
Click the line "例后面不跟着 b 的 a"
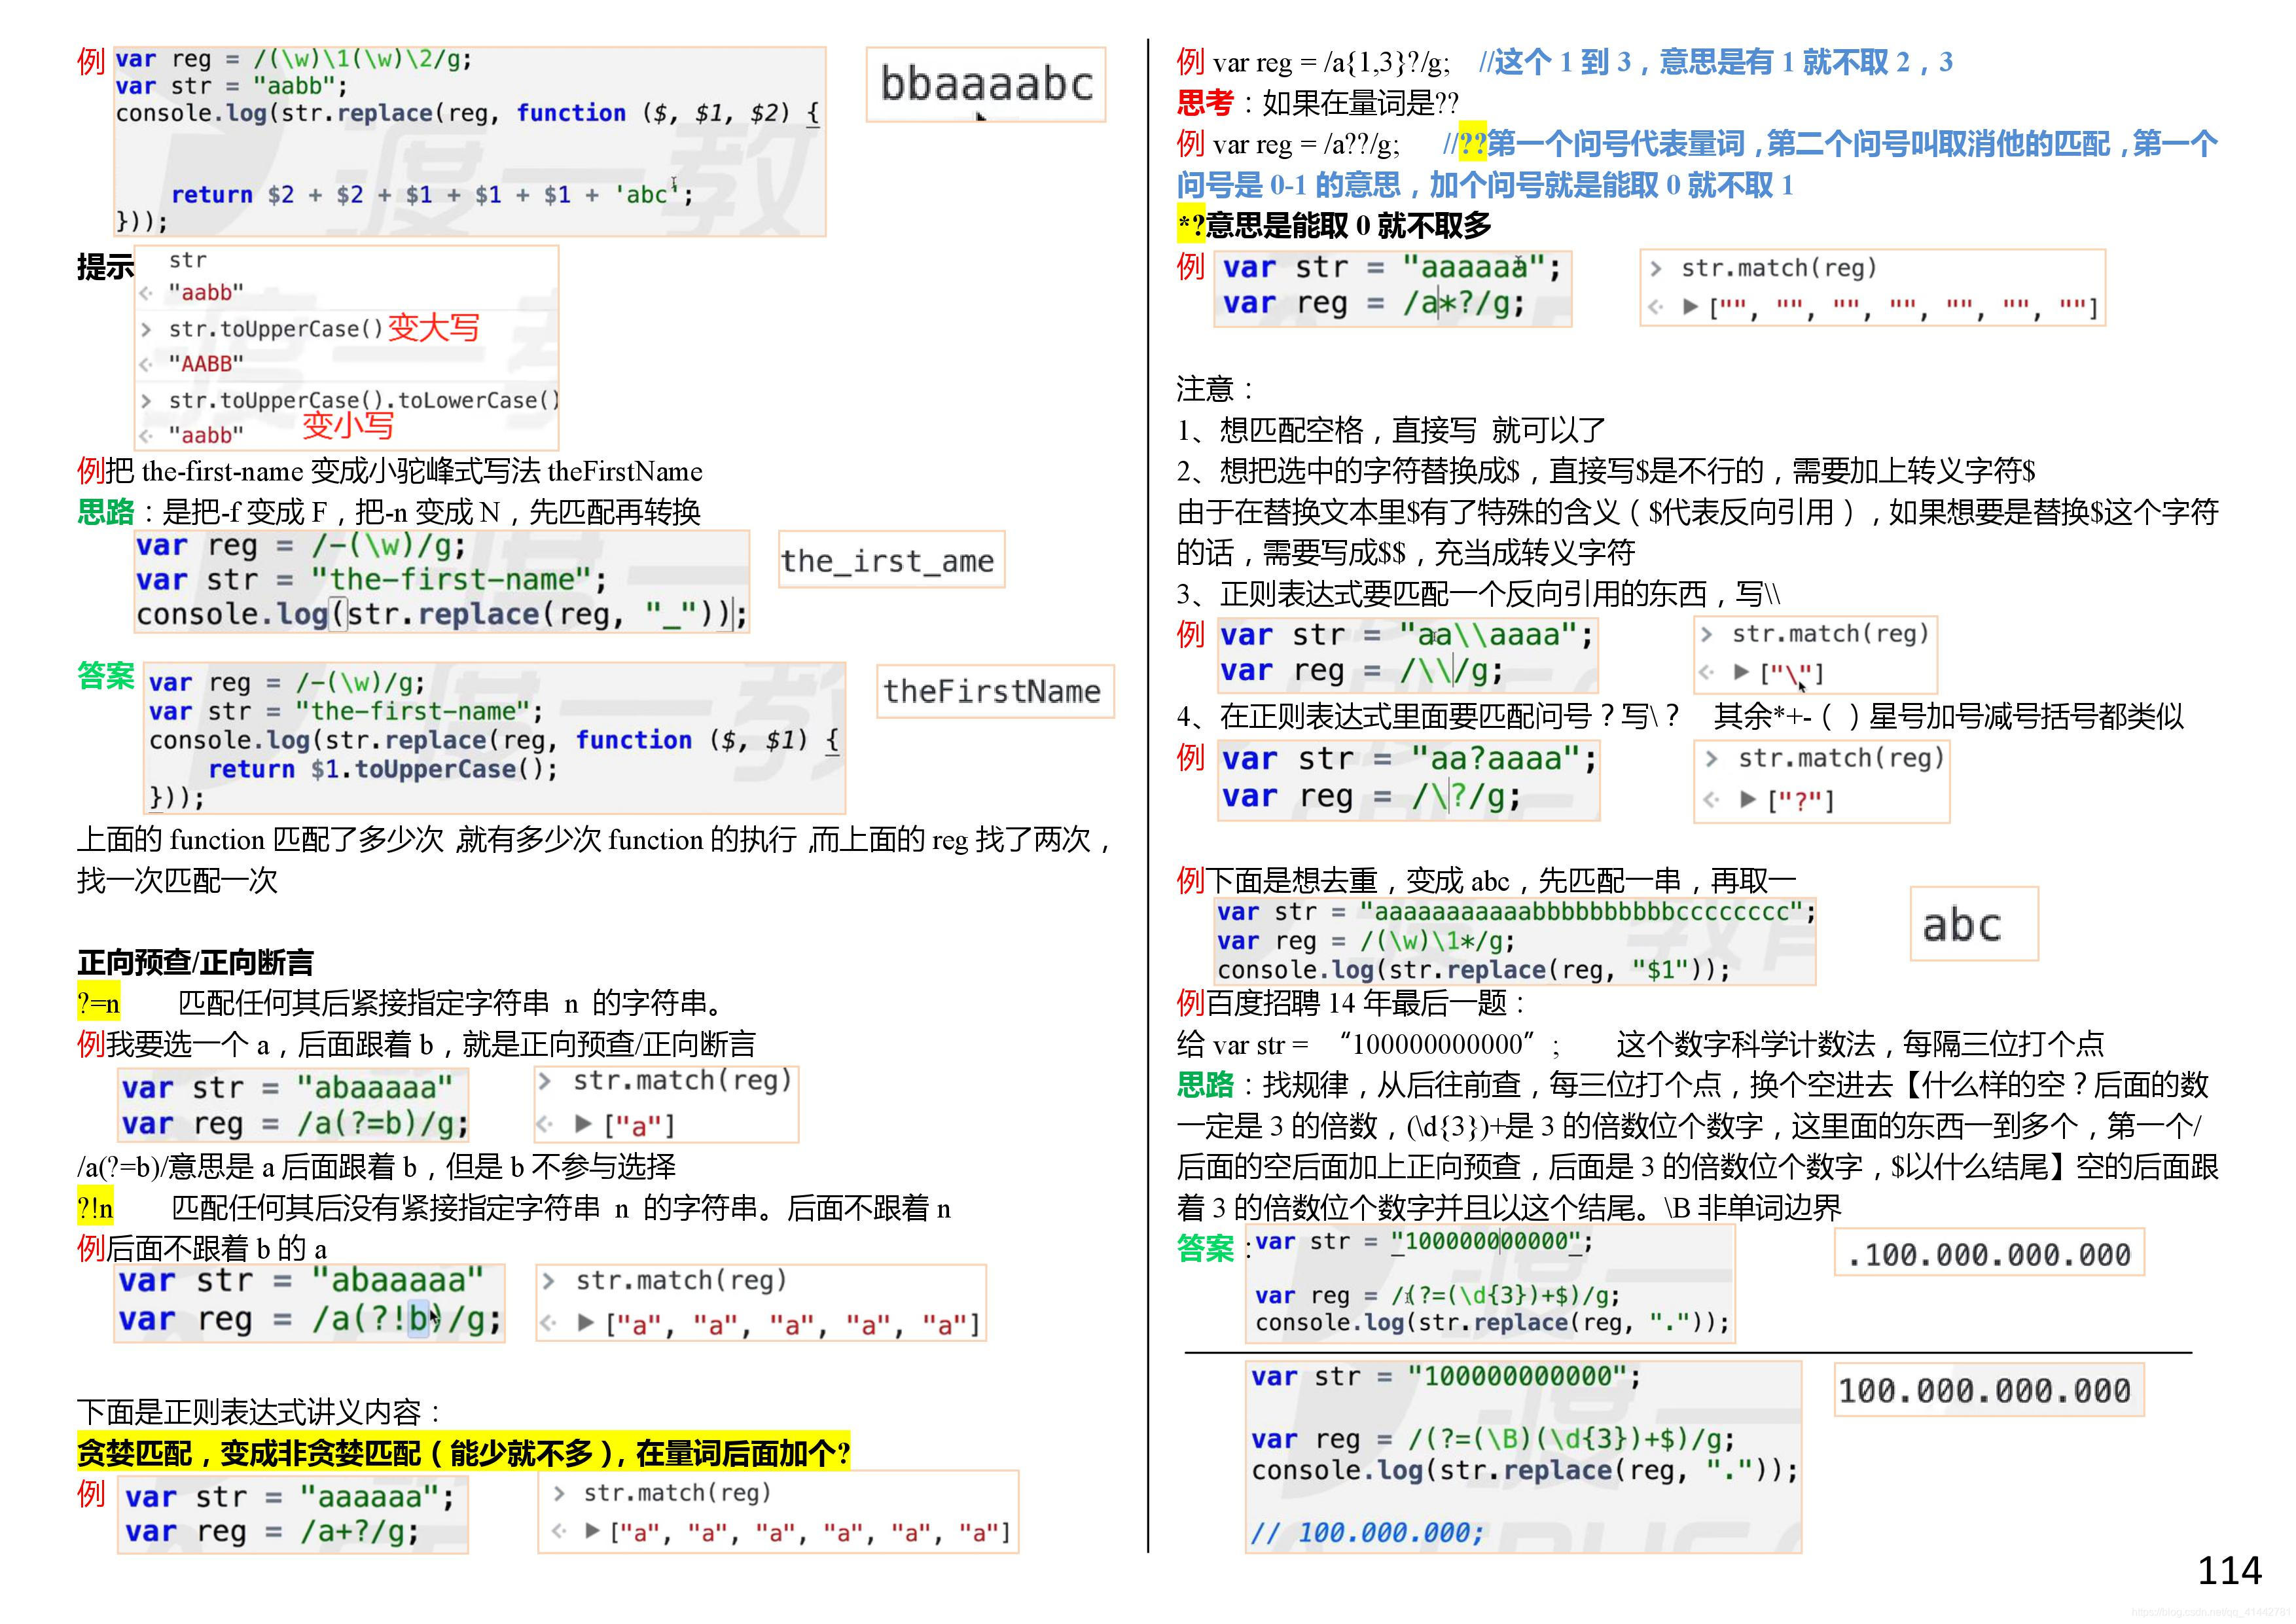[202, 1248]
